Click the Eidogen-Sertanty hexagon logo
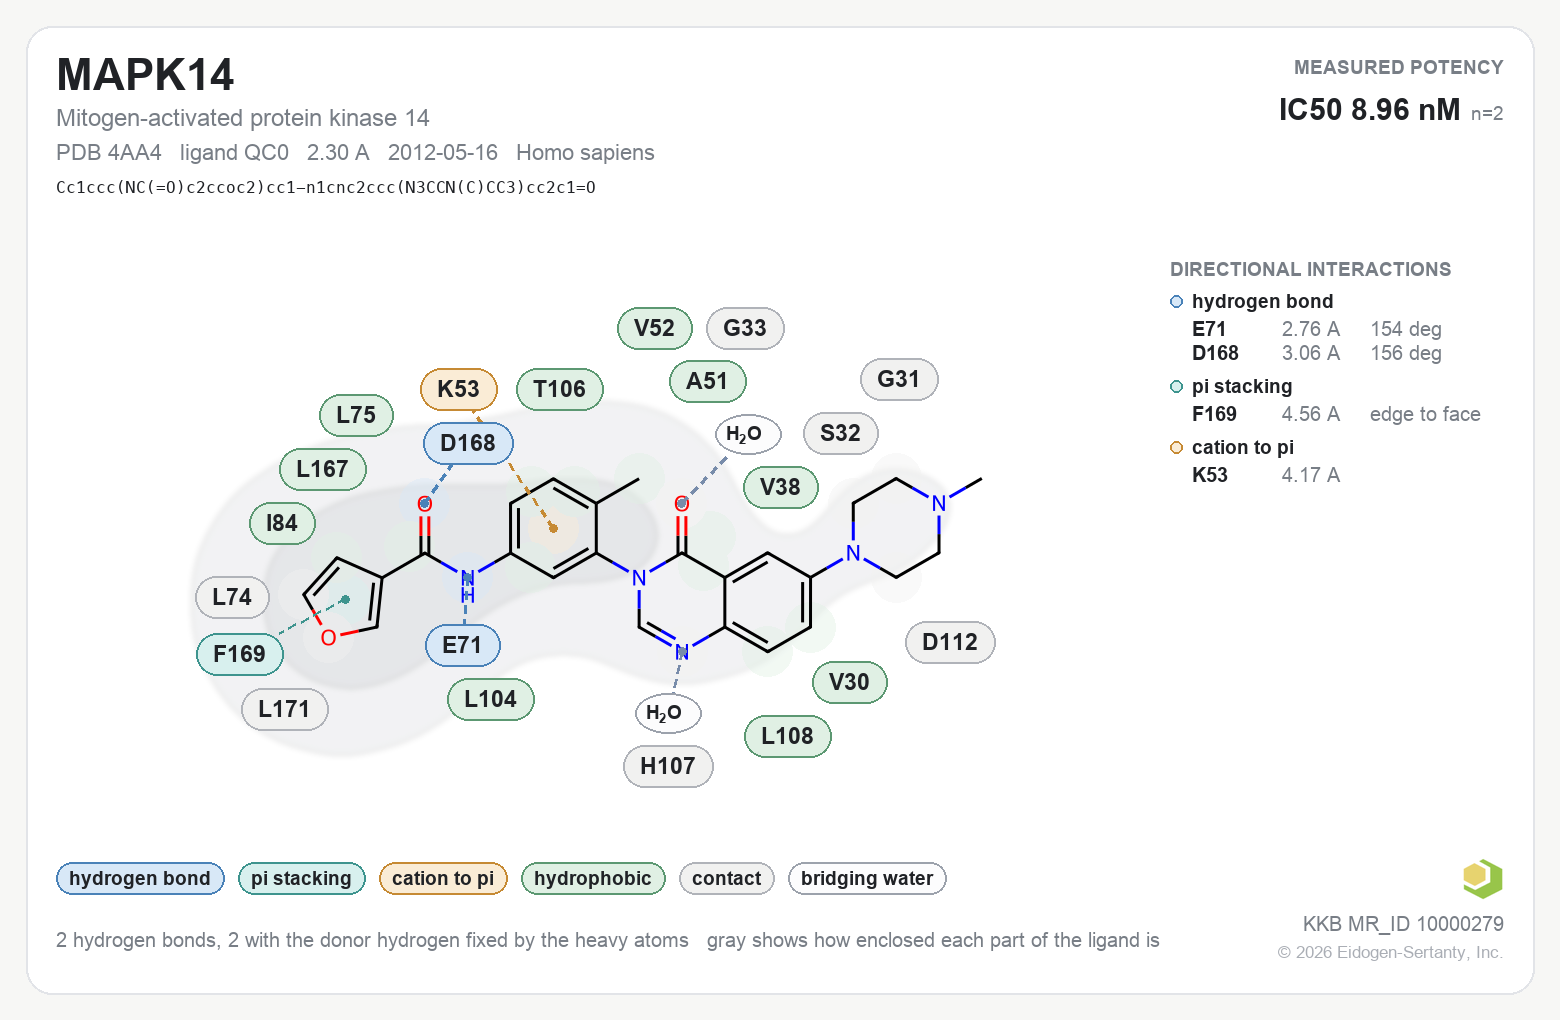Image resolution: width=1560 pixels, height=1020 pixels. pos(1483,879)
